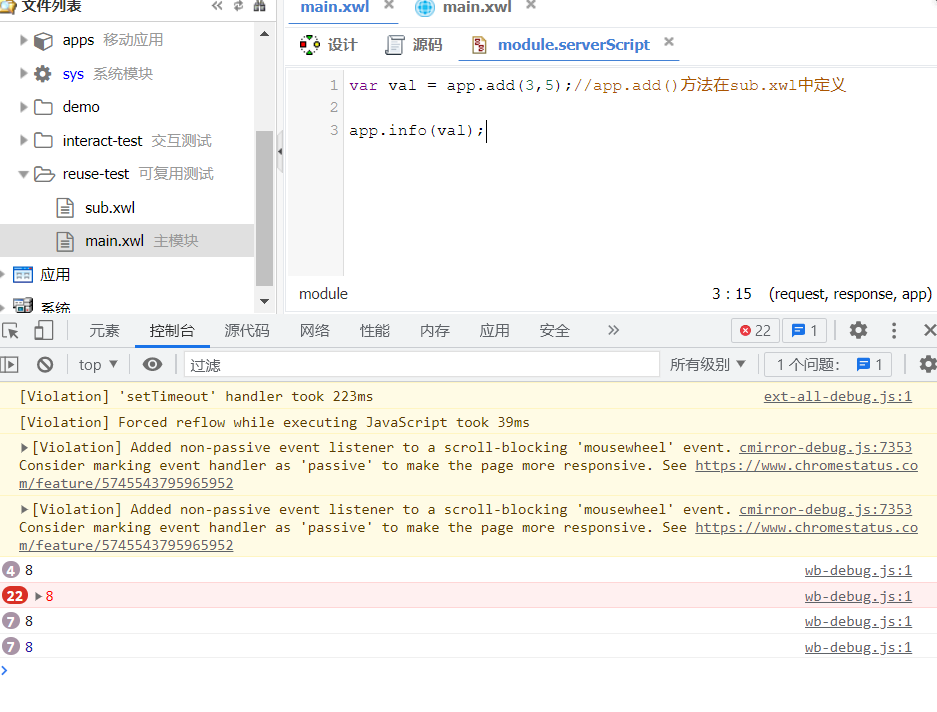Open first cmirror-debug.js:7353 link

click(825, 447)
